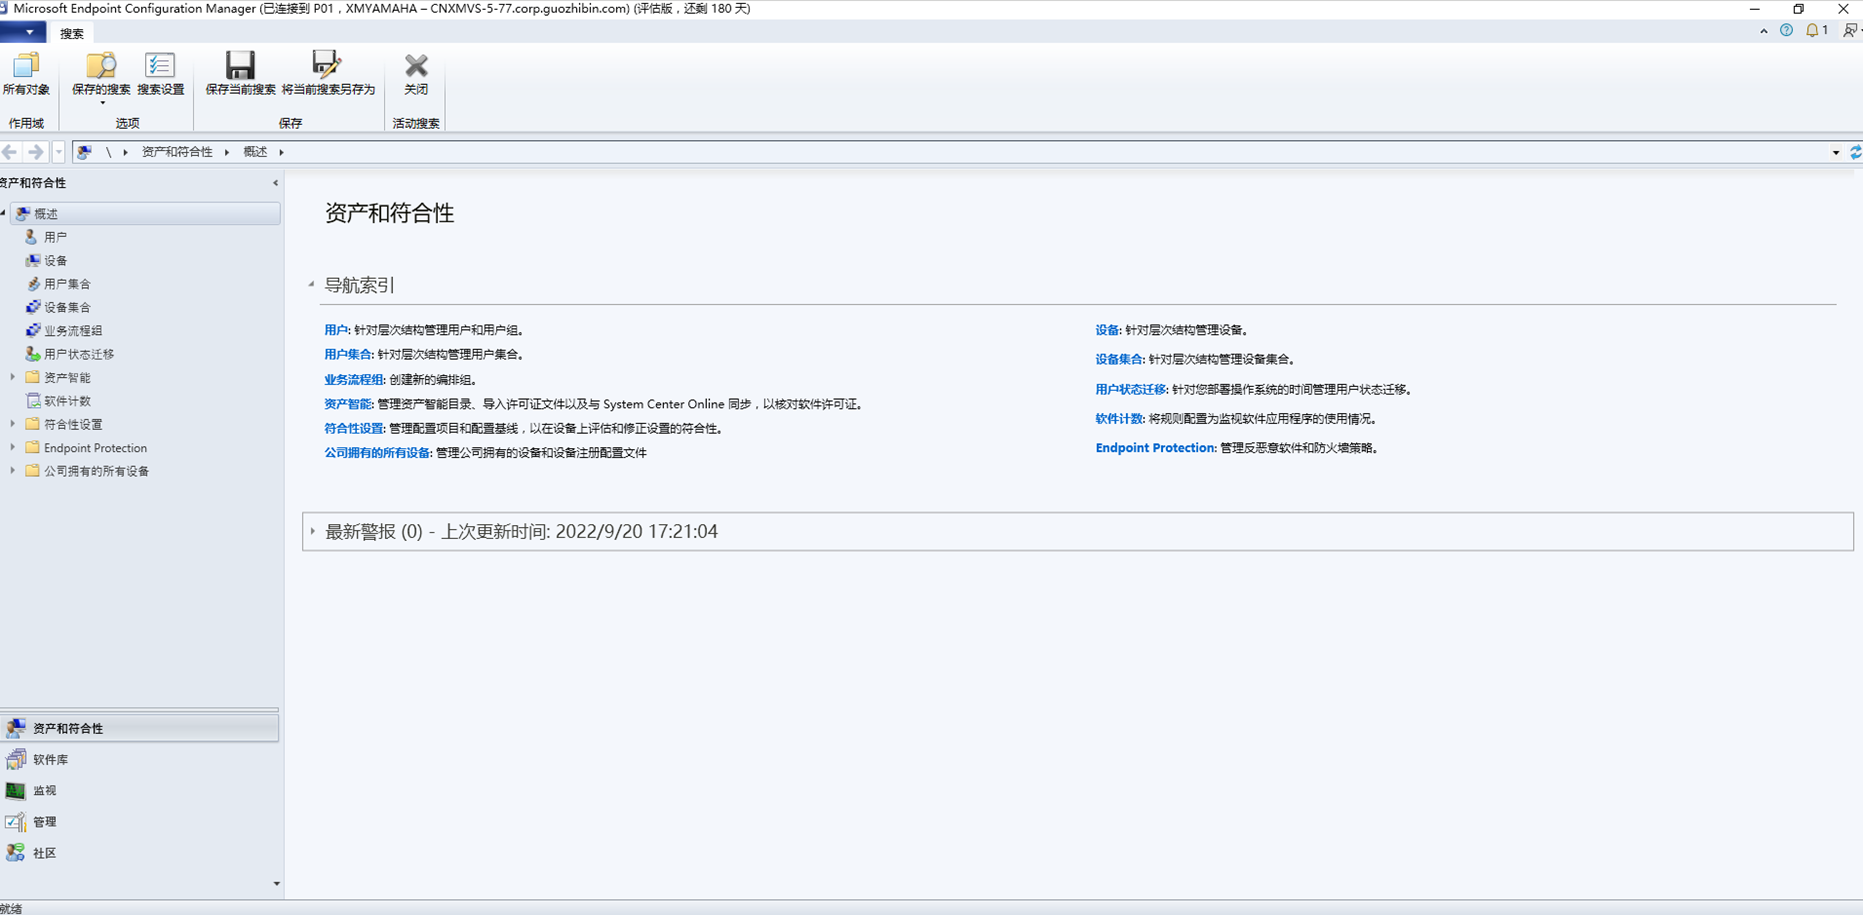Follow the 软件计数 link in 导航索引
The width and height of the screenshot is (1863, 915).
coord(1119,419)
